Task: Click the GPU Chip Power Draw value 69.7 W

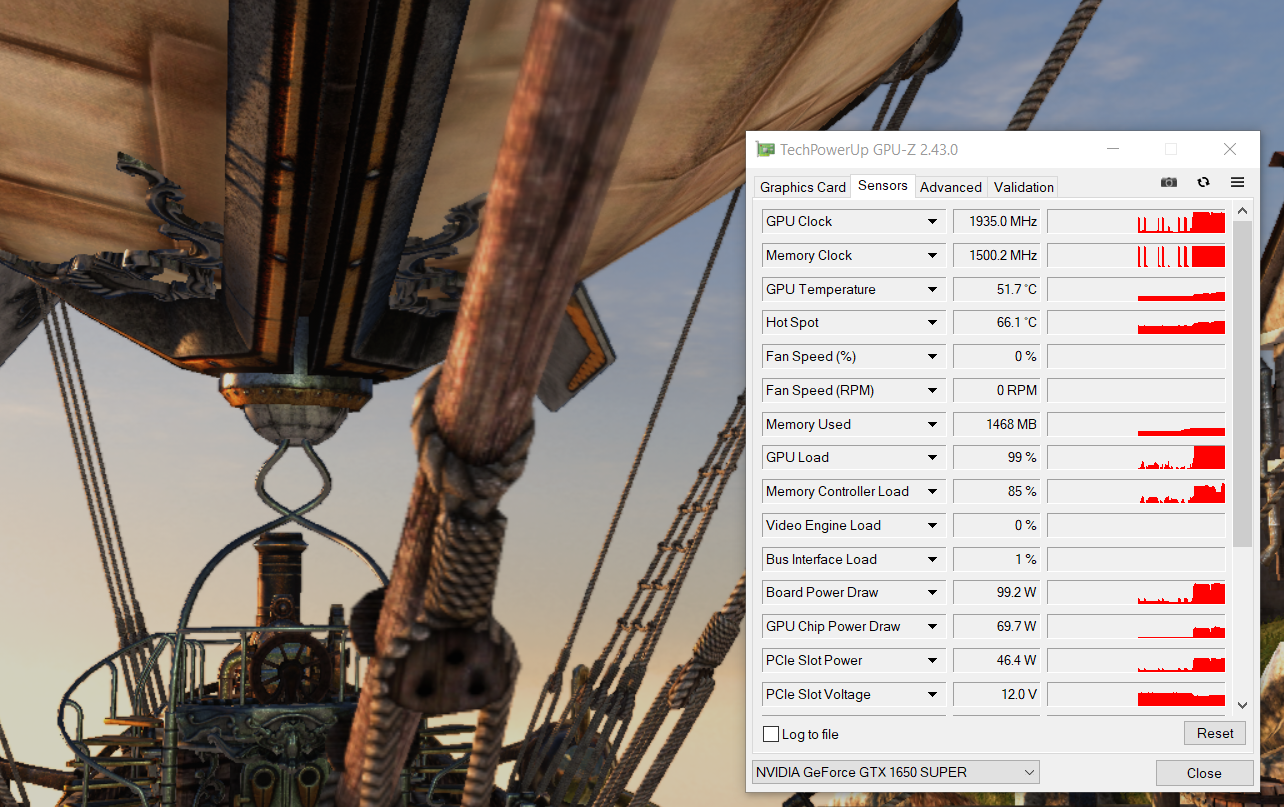Action: coord(997,626)
